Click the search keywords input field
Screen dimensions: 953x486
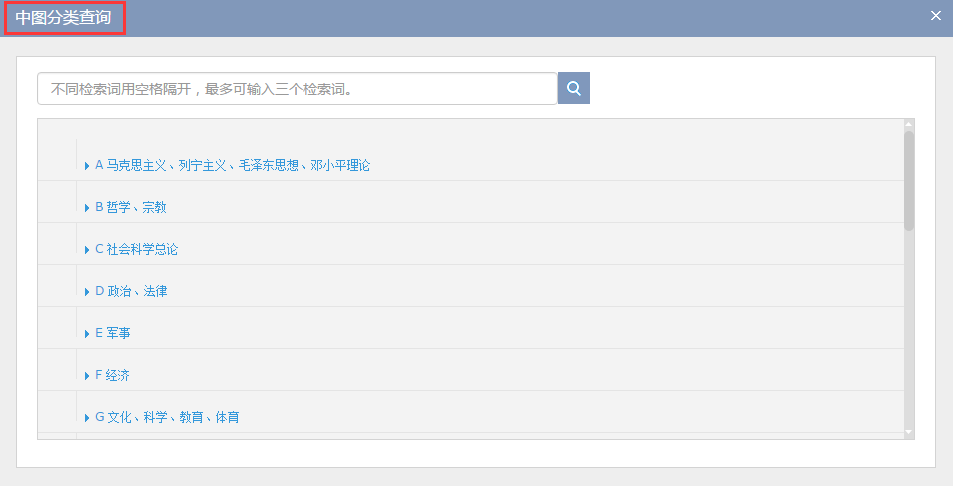click(x=297, y=88)
